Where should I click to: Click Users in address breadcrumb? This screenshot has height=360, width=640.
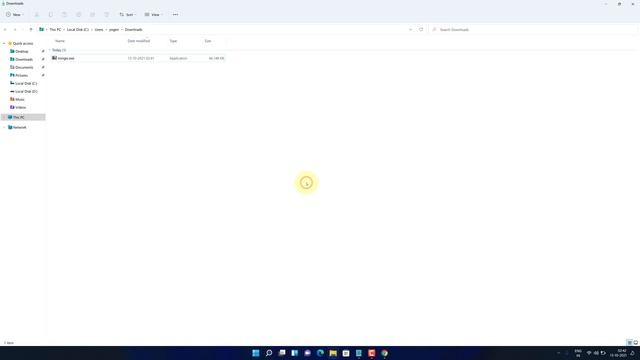click(x=99, y=30)
